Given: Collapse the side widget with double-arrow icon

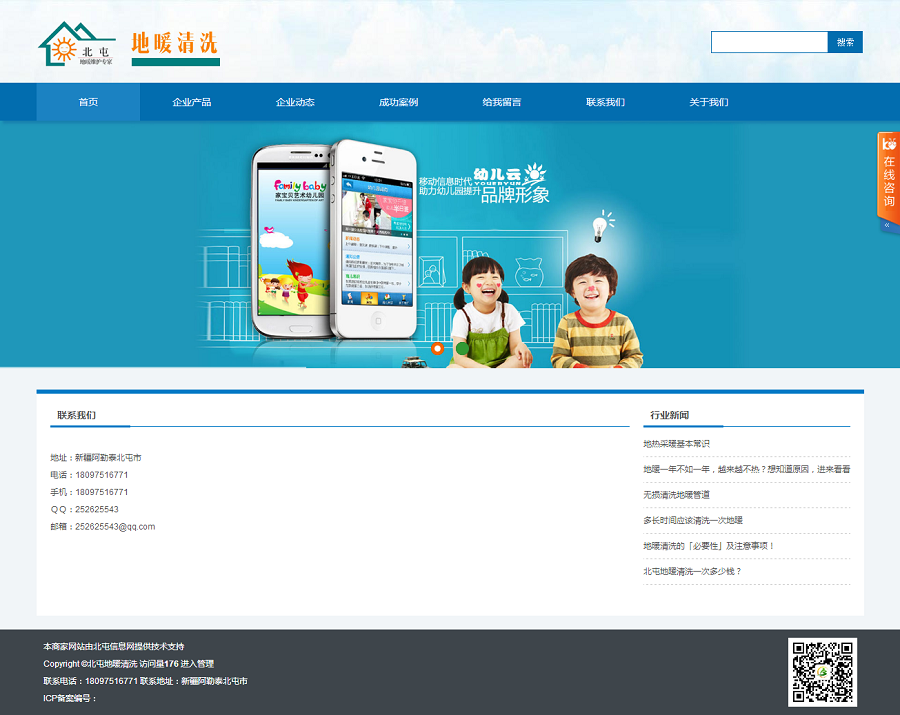Looking at the screenshot, I should [888, 226].
